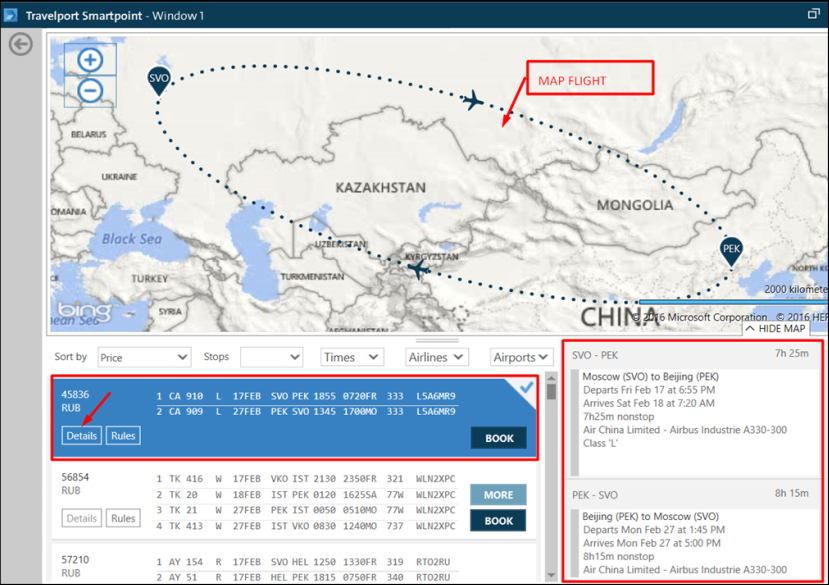
Task: Click the 8h15m nonstop line
Action: [x=618, y=556]
